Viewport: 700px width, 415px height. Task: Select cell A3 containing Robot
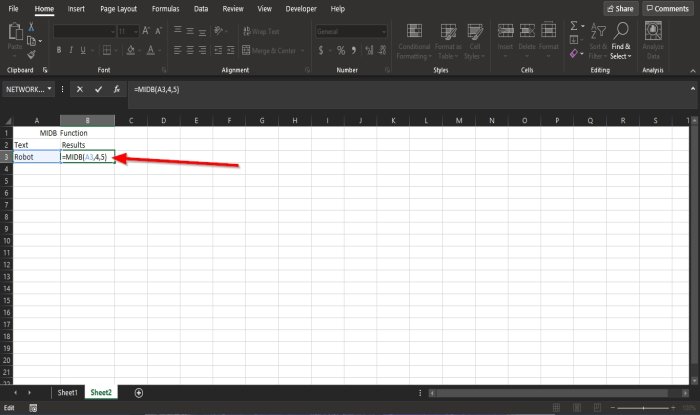[37, 157]
